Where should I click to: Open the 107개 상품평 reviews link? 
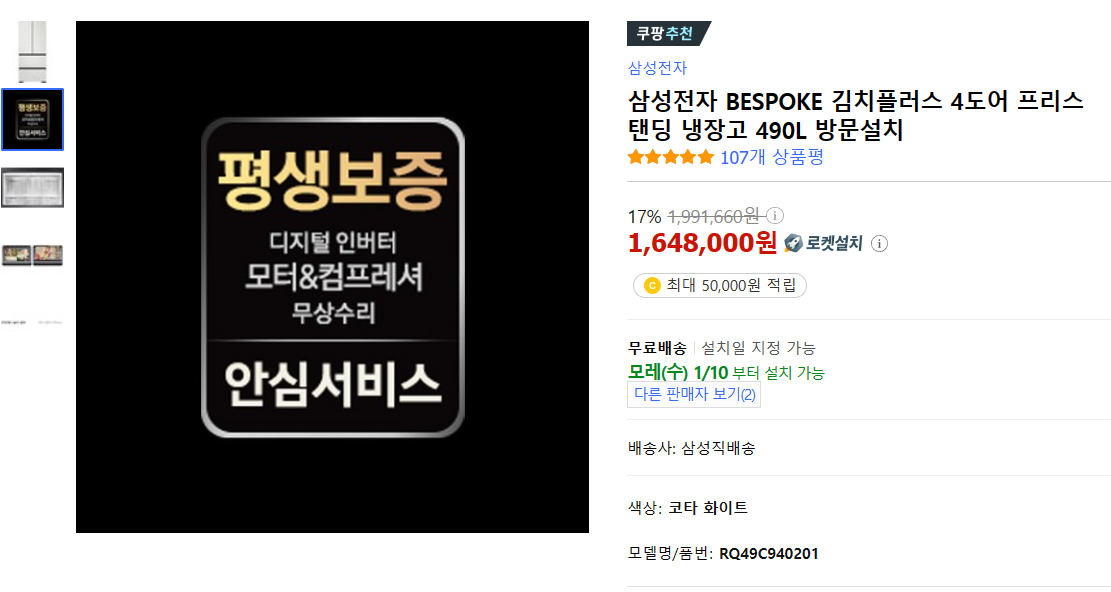click(x=772, y=157)
